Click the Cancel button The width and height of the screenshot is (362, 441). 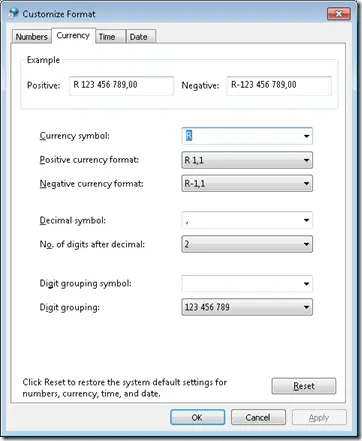pos(258,417)
